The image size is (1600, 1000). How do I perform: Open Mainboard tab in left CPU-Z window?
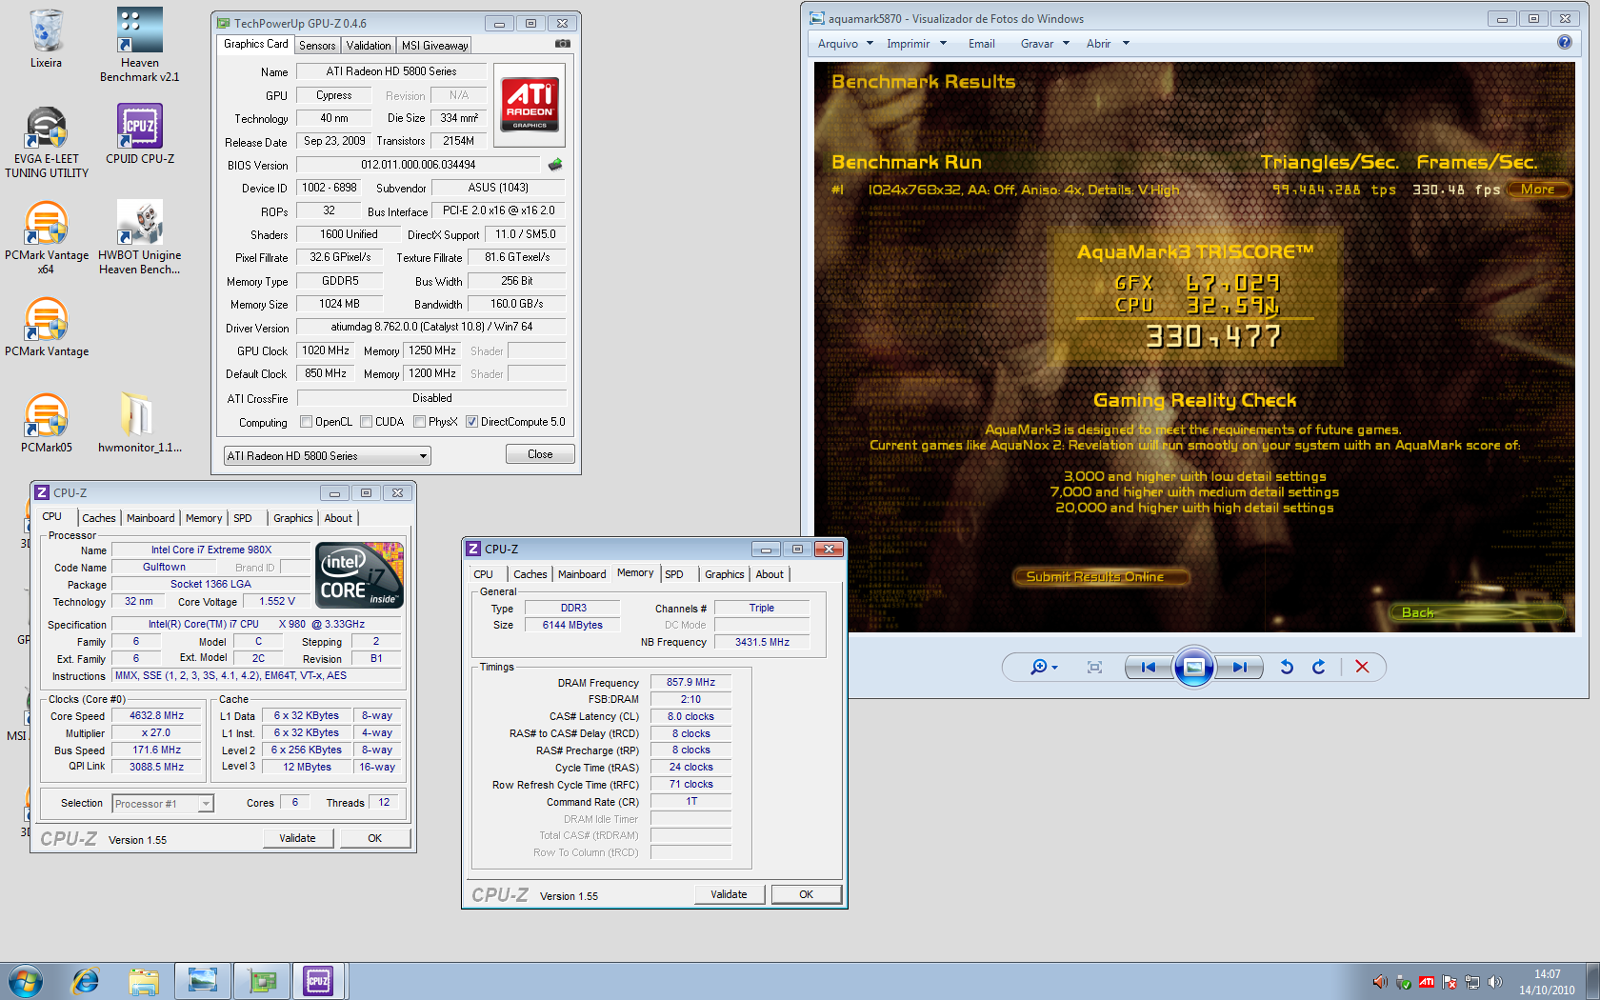pos(150,518)
